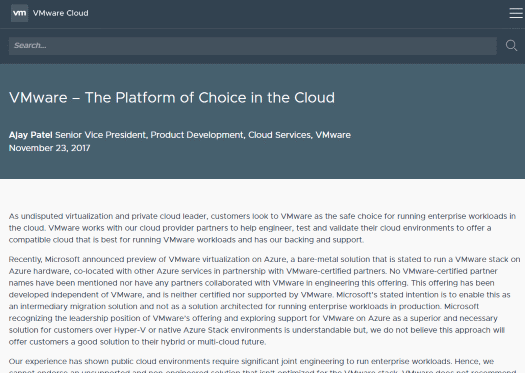This screenshot has height=373, width=525.
Task: Click the article title heading
Action: pyautogui.click(x=172, y=98)
